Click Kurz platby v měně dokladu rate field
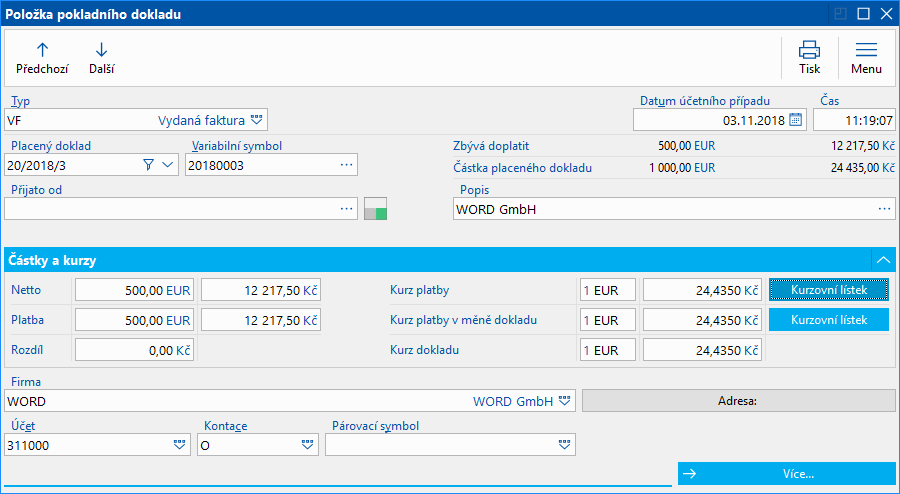The width and height of the screenshot is (900, 494). tap(702, 320)
